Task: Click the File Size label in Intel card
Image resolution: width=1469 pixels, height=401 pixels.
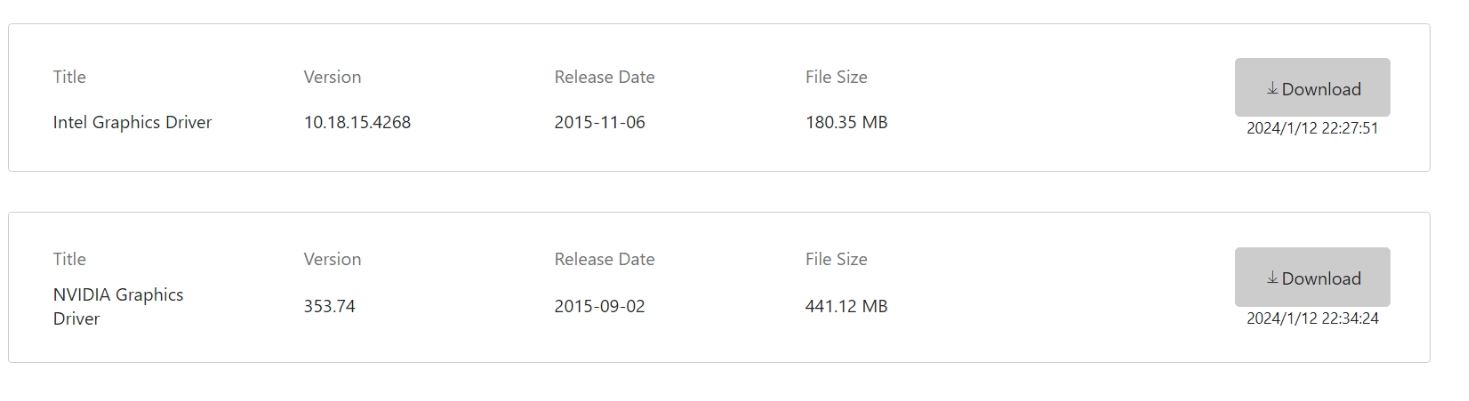Action: coord(836,77)
